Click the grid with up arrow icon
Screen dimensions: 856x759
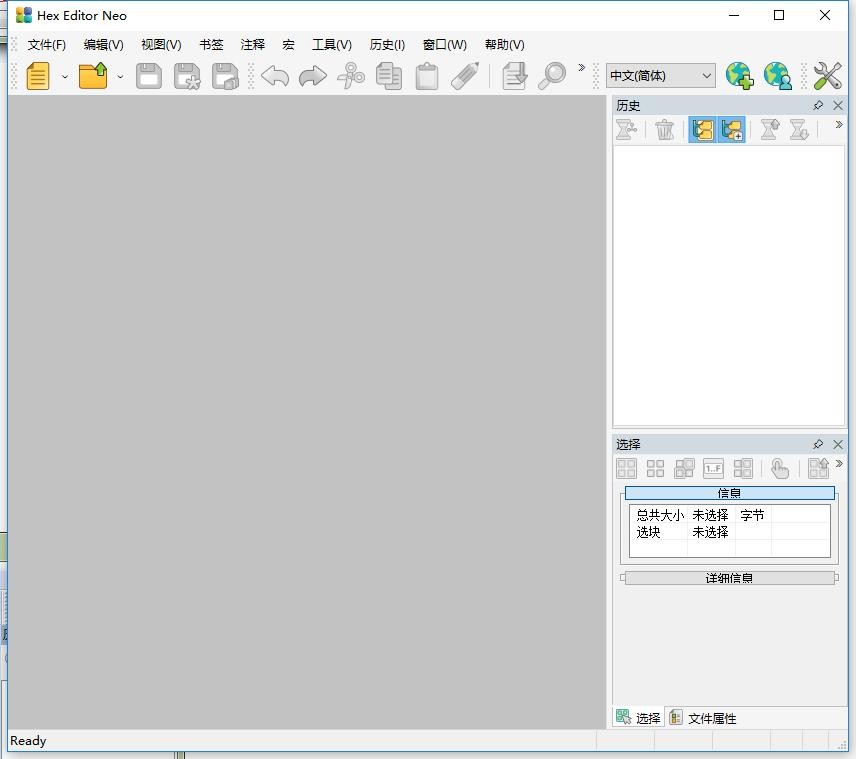click(x=818, y=469)
